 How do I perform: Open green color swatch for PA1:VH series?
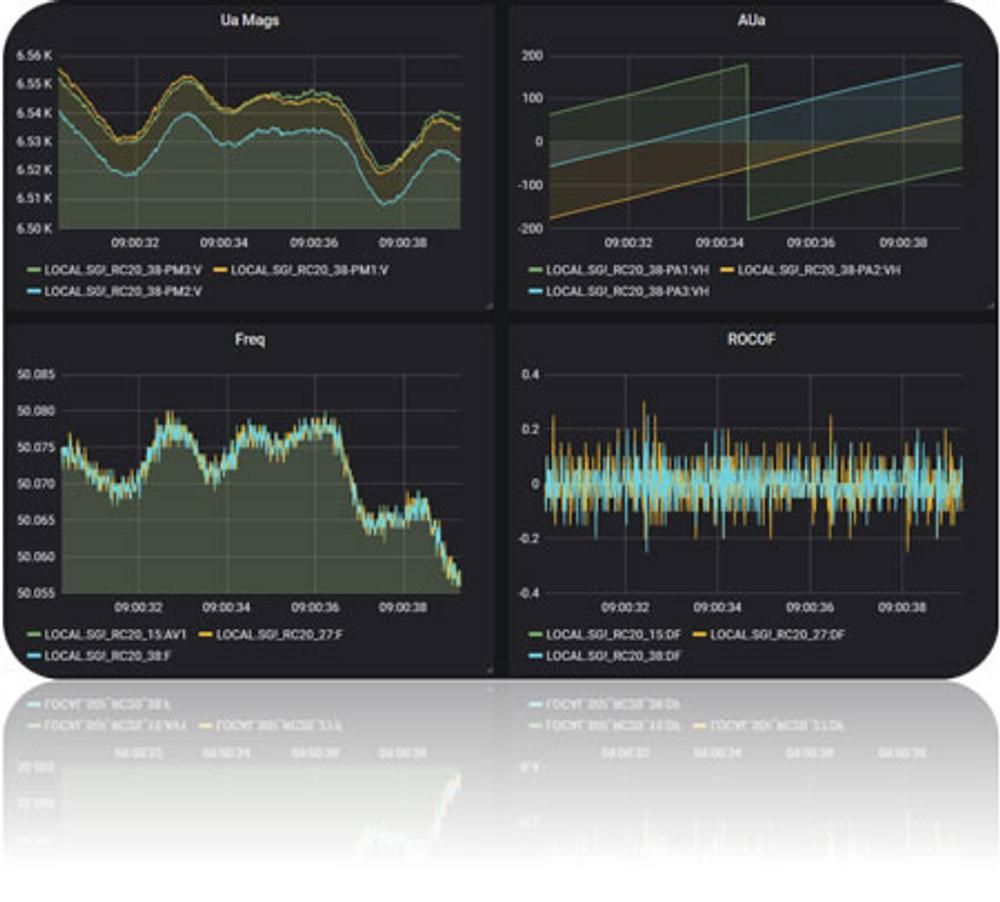click(x=536, y=270)
